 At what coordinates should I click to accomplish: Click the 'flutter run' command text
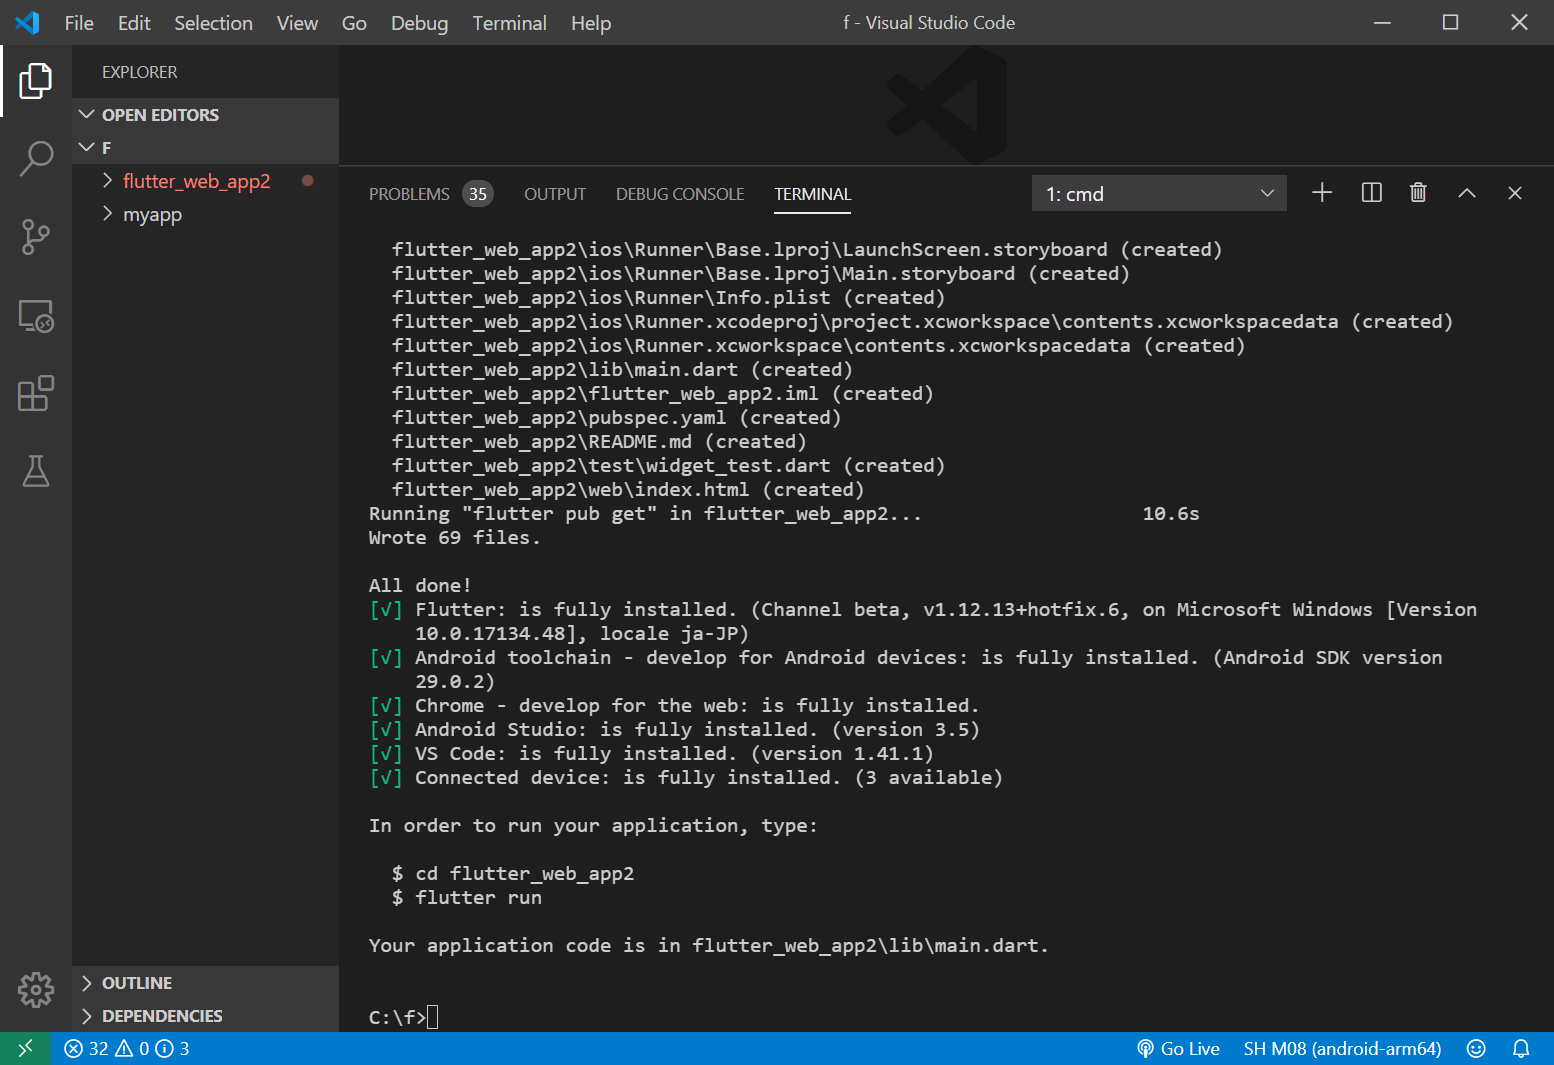point(478,897)
